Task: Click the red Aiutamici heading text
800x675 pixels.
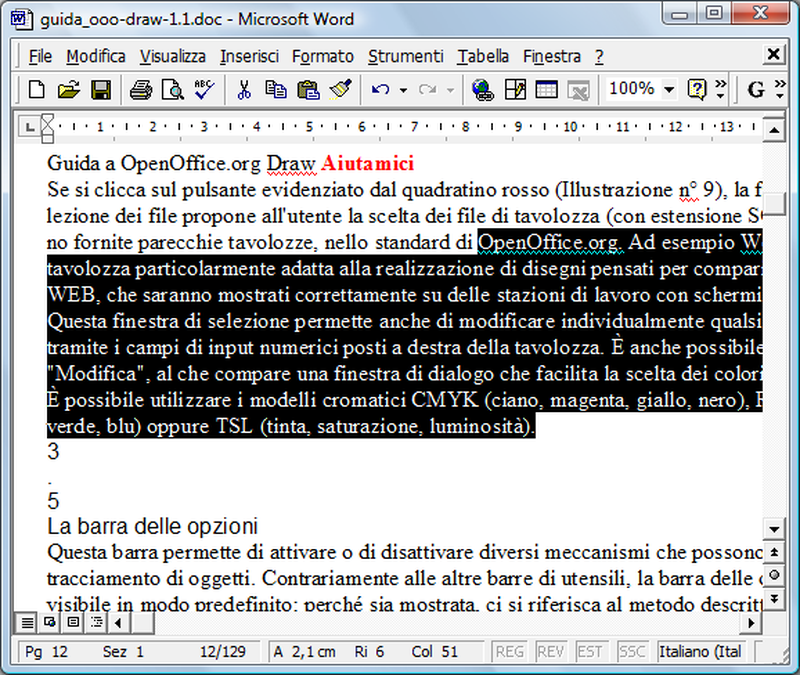Action: pos(367,163)
